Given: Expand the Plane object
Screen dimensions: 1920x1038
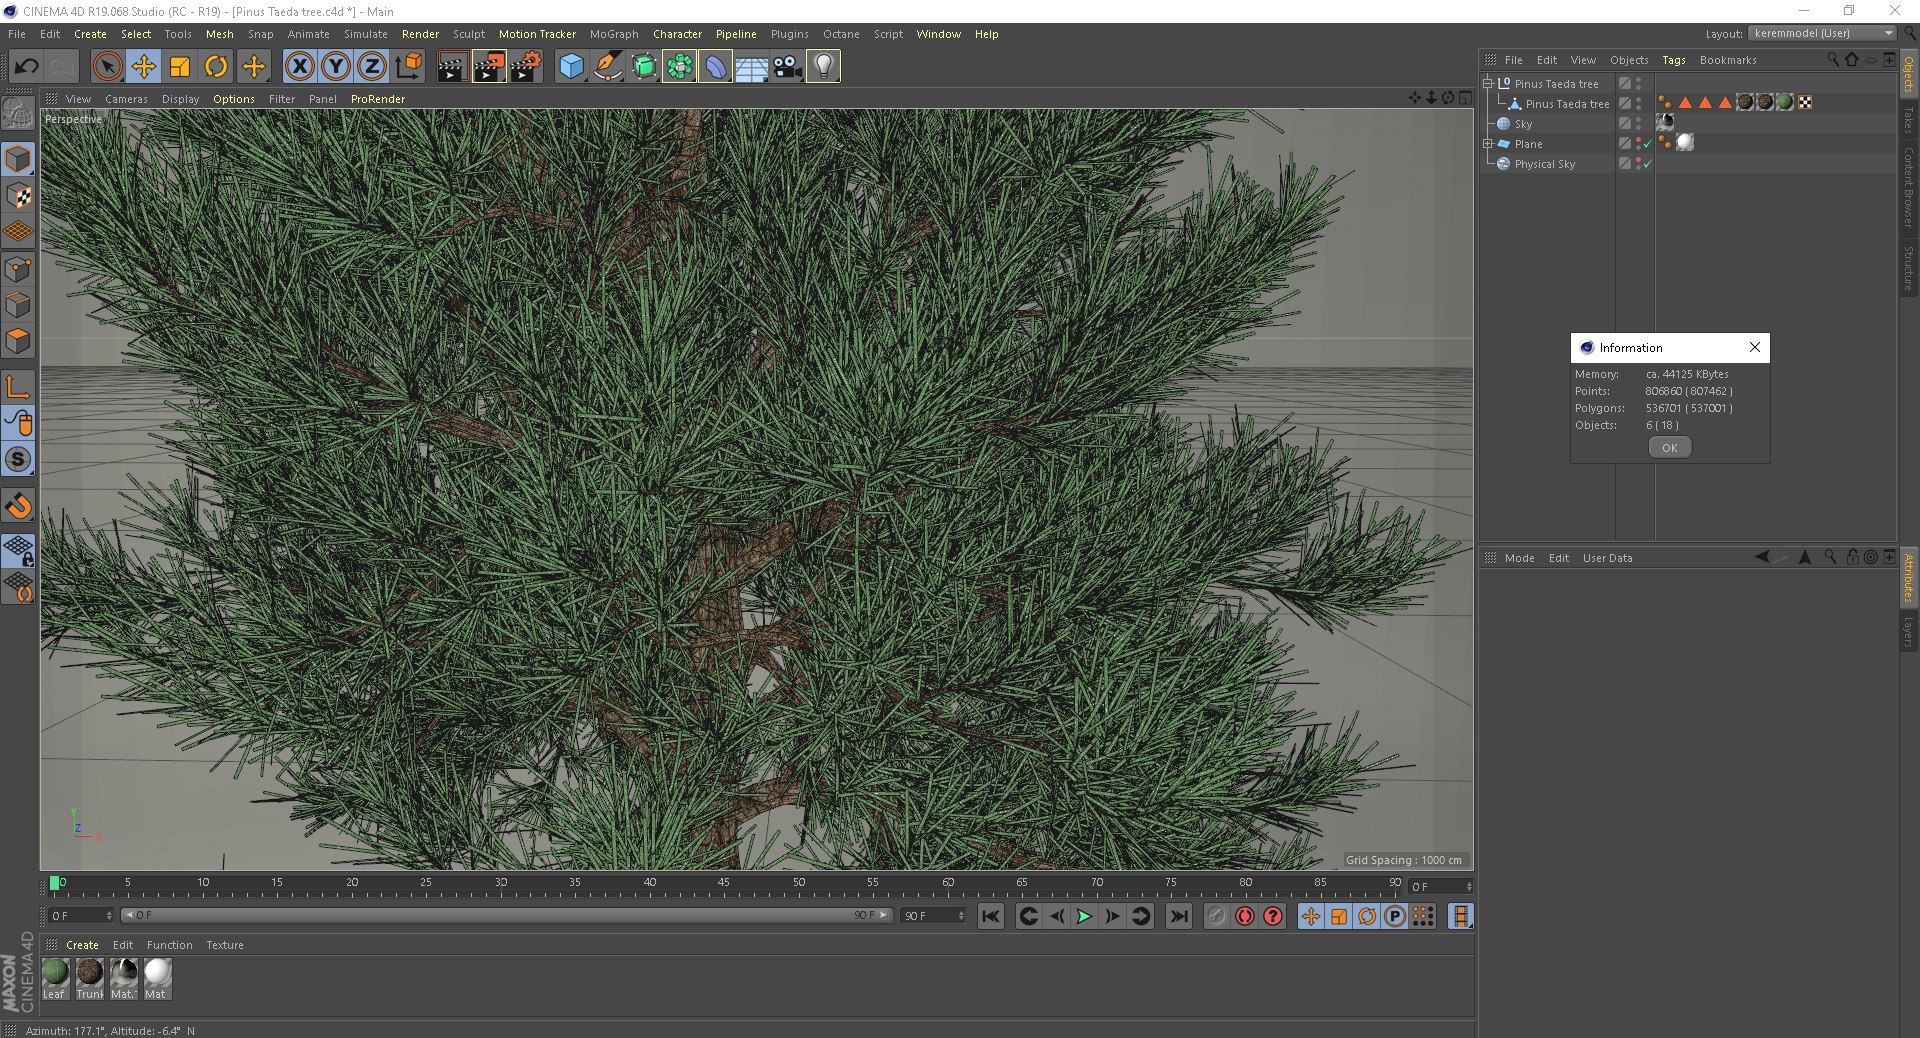Looking at the screenshot, I should click(1488, 144).
